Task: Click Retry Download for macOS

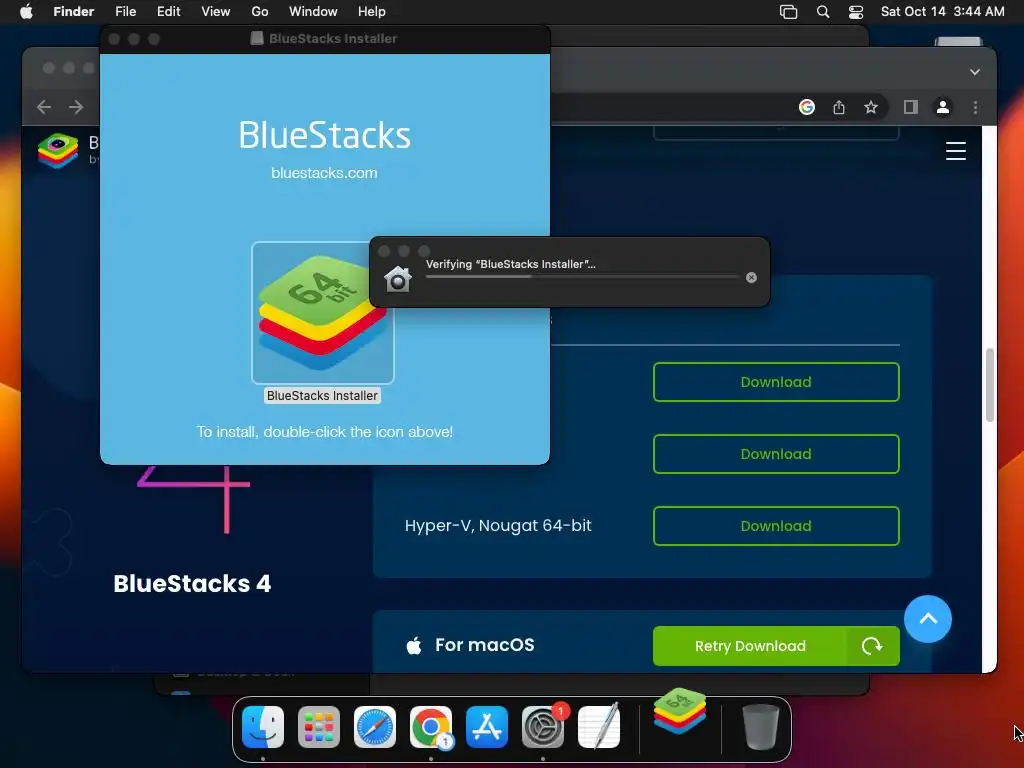Action: tap(750, 646)
